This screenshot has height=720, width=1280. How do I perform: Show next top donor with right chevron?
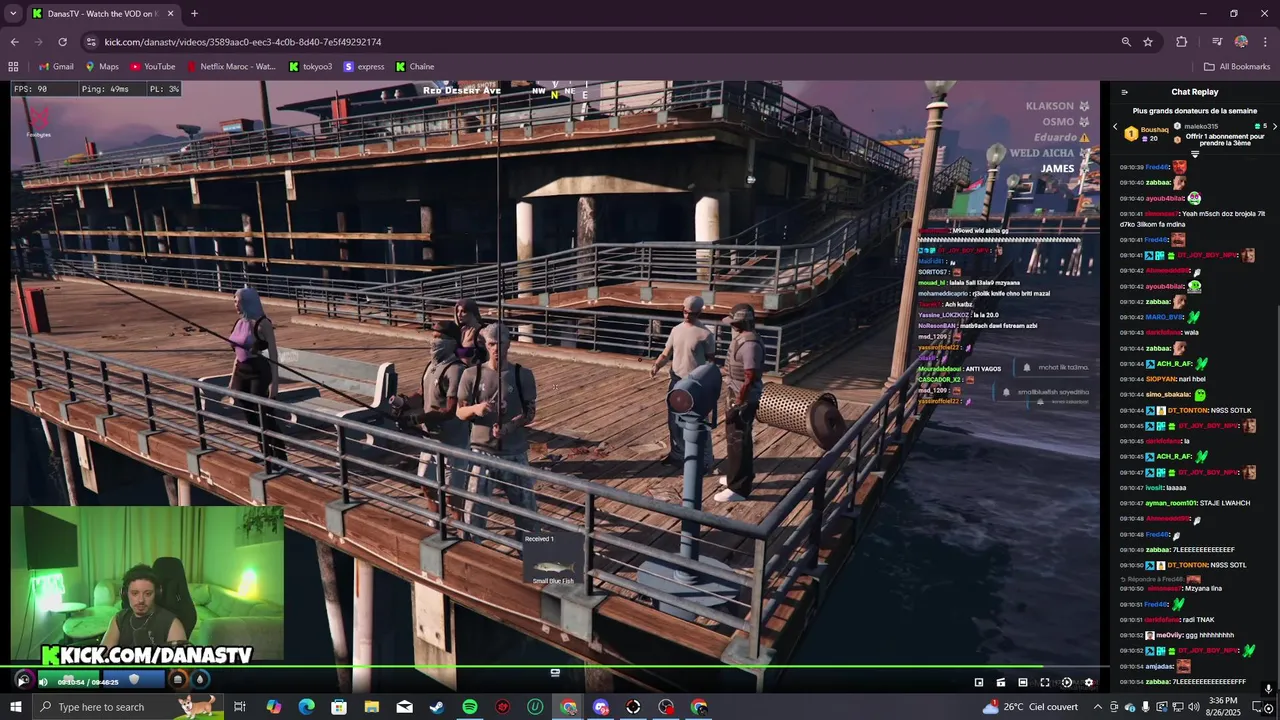pyautogui.click(x=1274, y=127)
